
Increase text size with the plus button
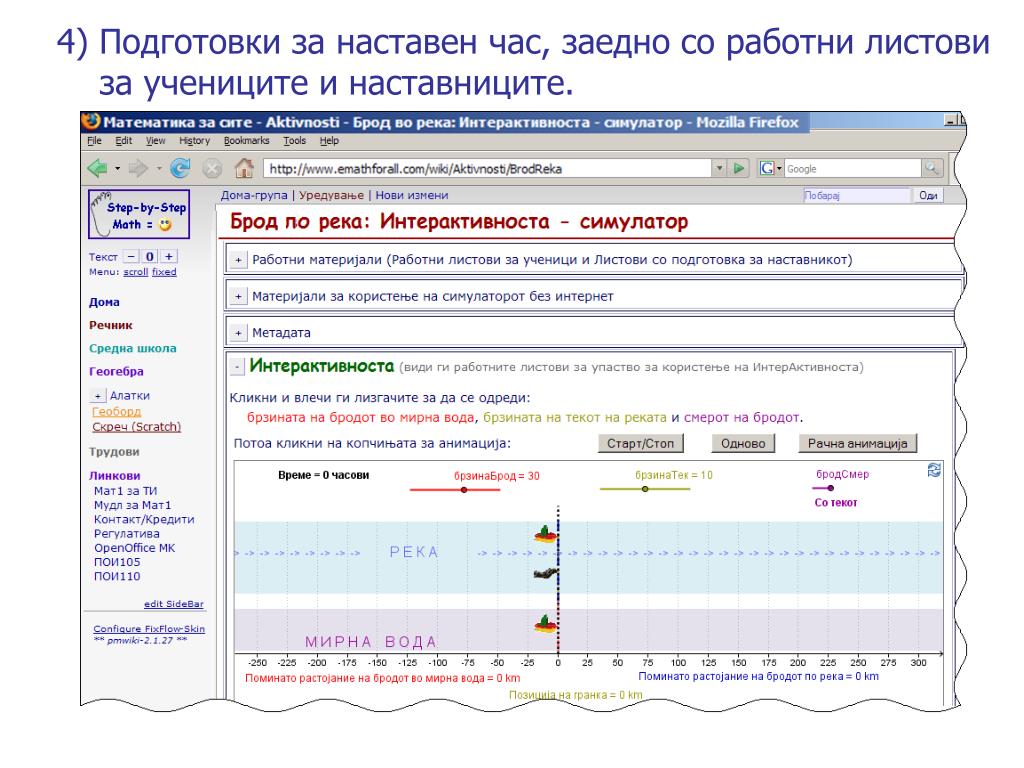coord(169,257)
